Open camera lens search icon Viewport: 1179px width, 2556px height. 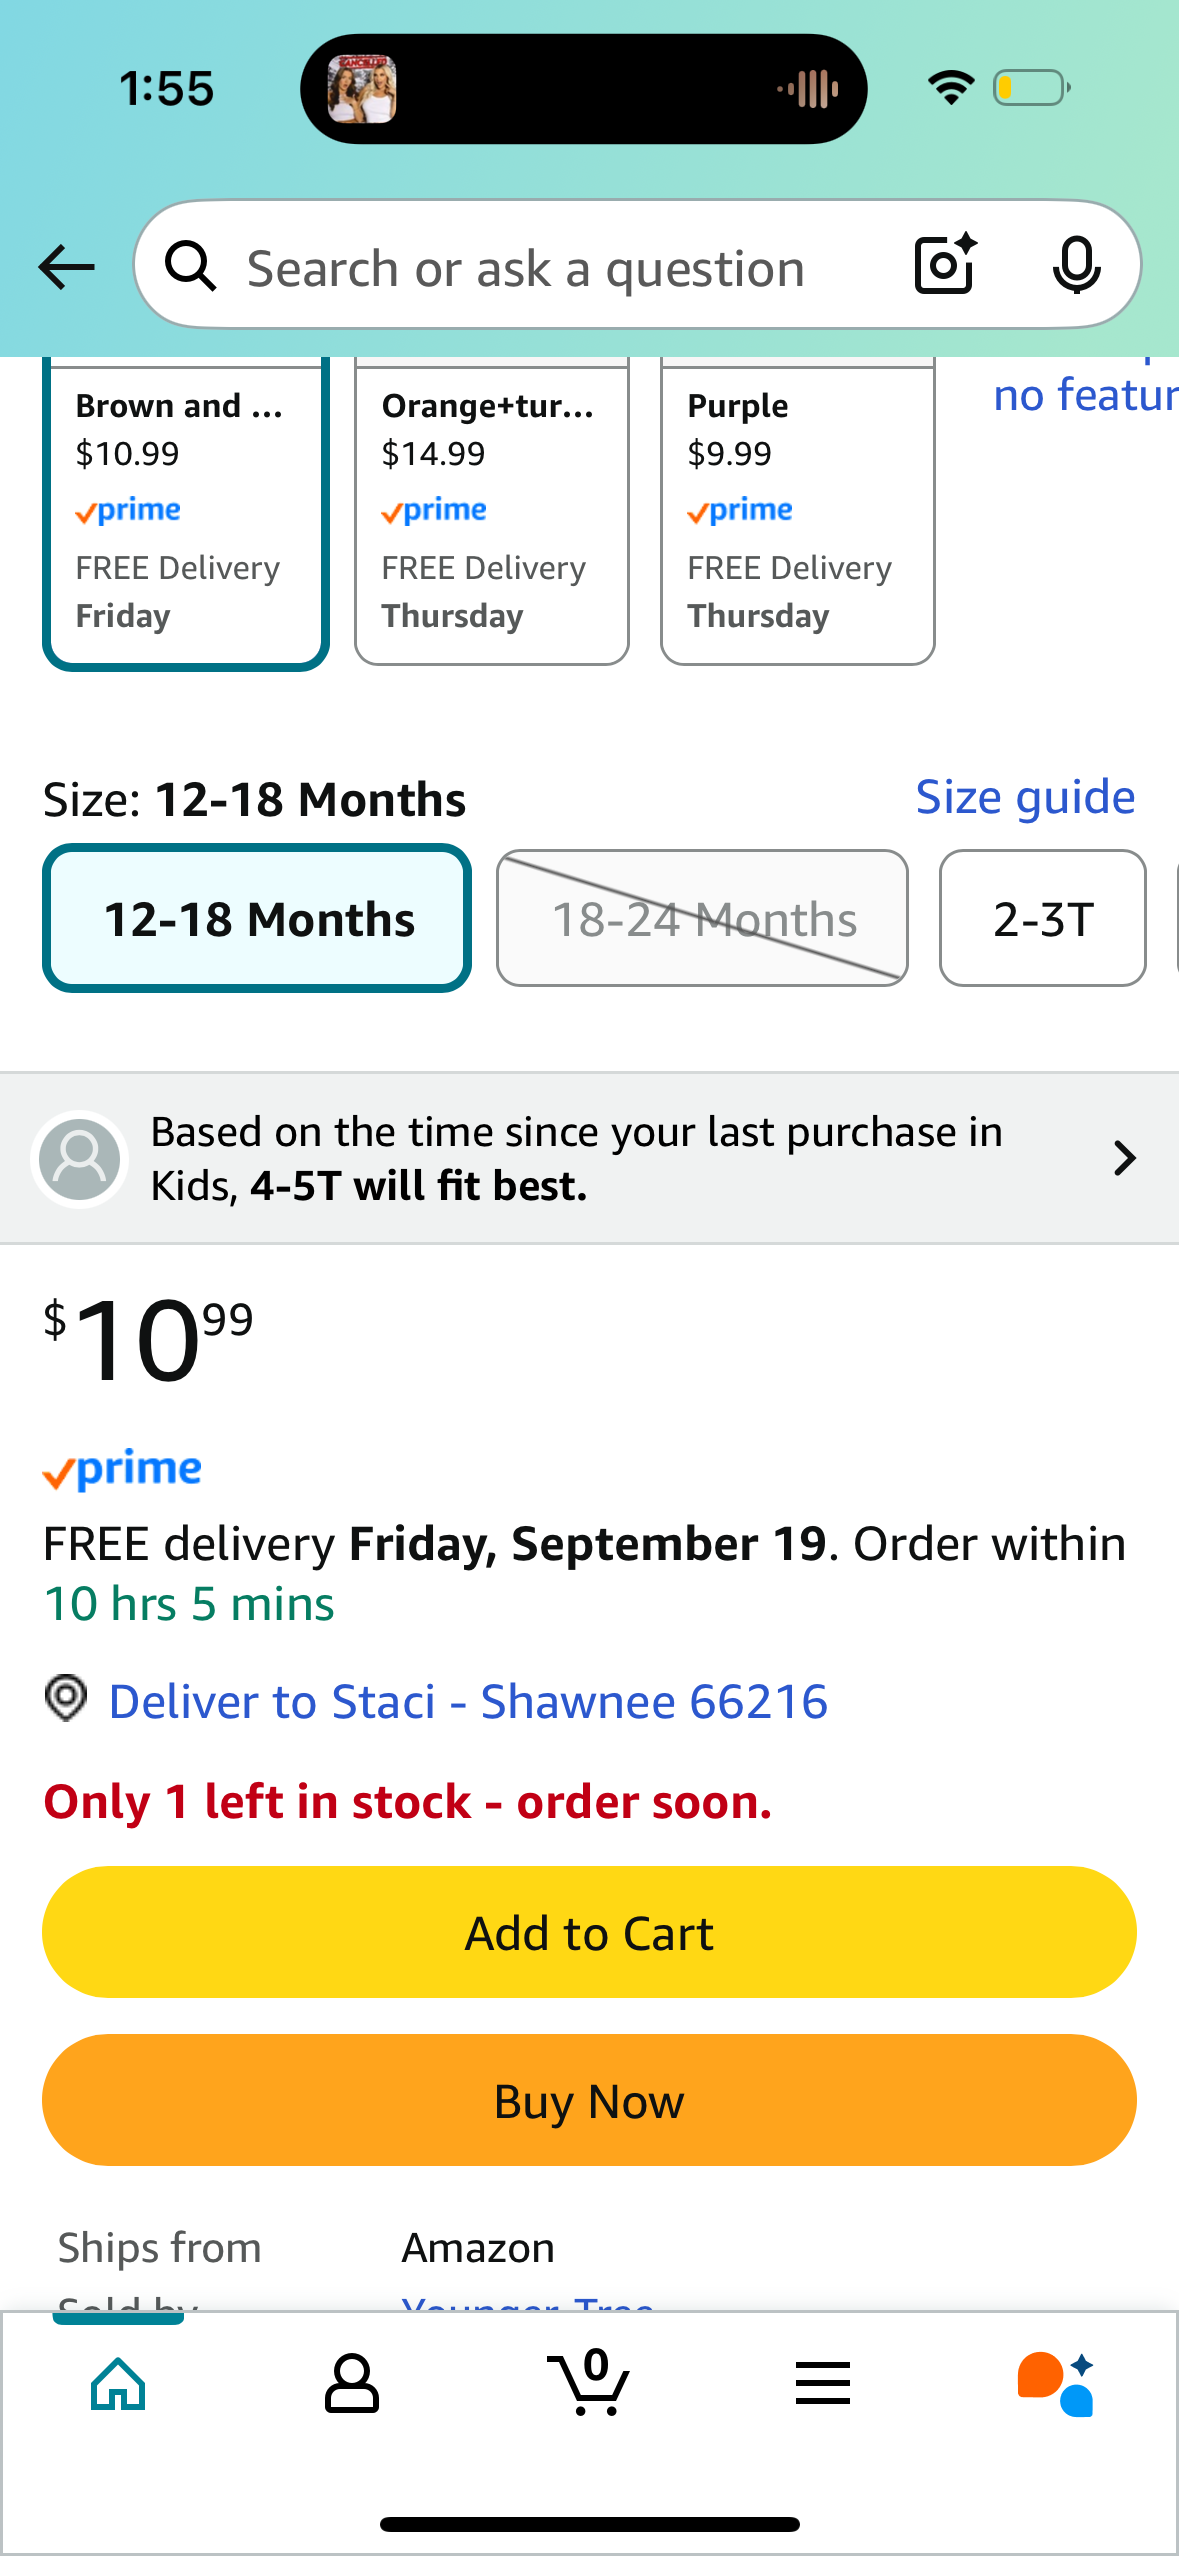(945, 265)
